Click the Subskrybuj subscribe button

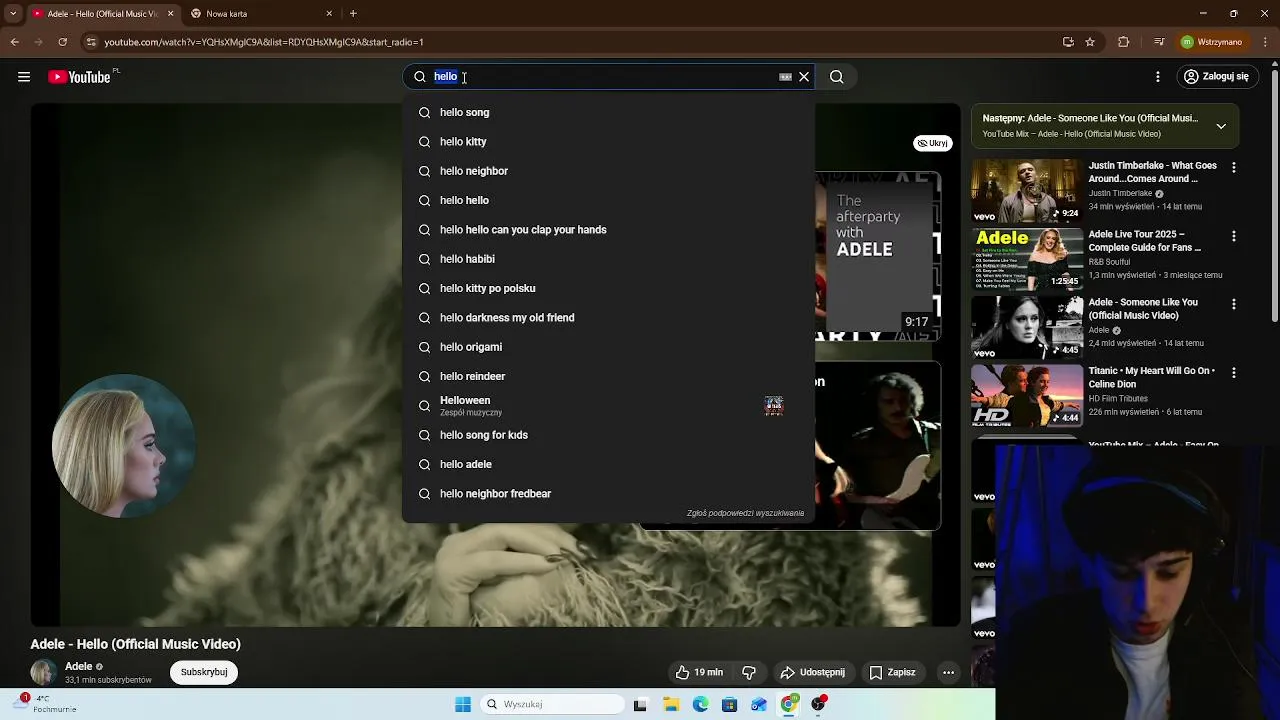click(x=204, y=672)
